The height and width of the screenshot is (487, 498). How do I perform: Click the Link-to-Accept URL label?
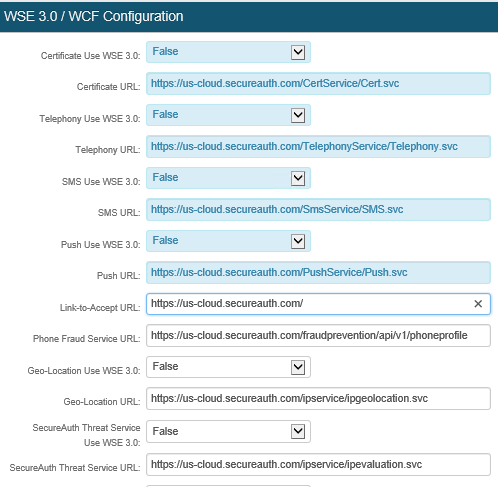(100, 308)
